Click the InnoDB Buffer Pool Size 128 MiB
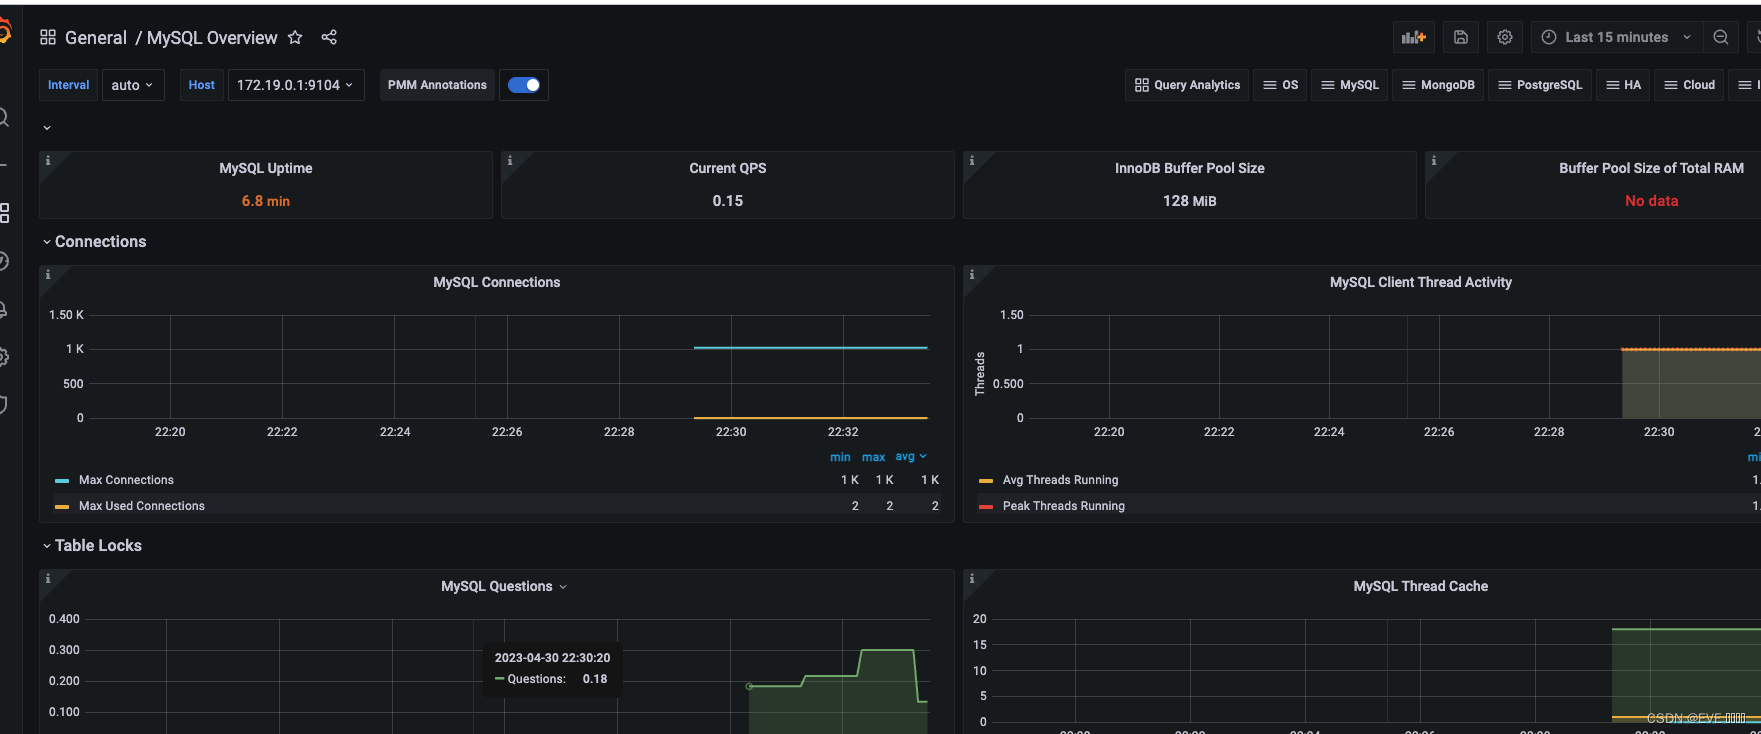This screenshot has height=734, width=1761. point(1190,201)
